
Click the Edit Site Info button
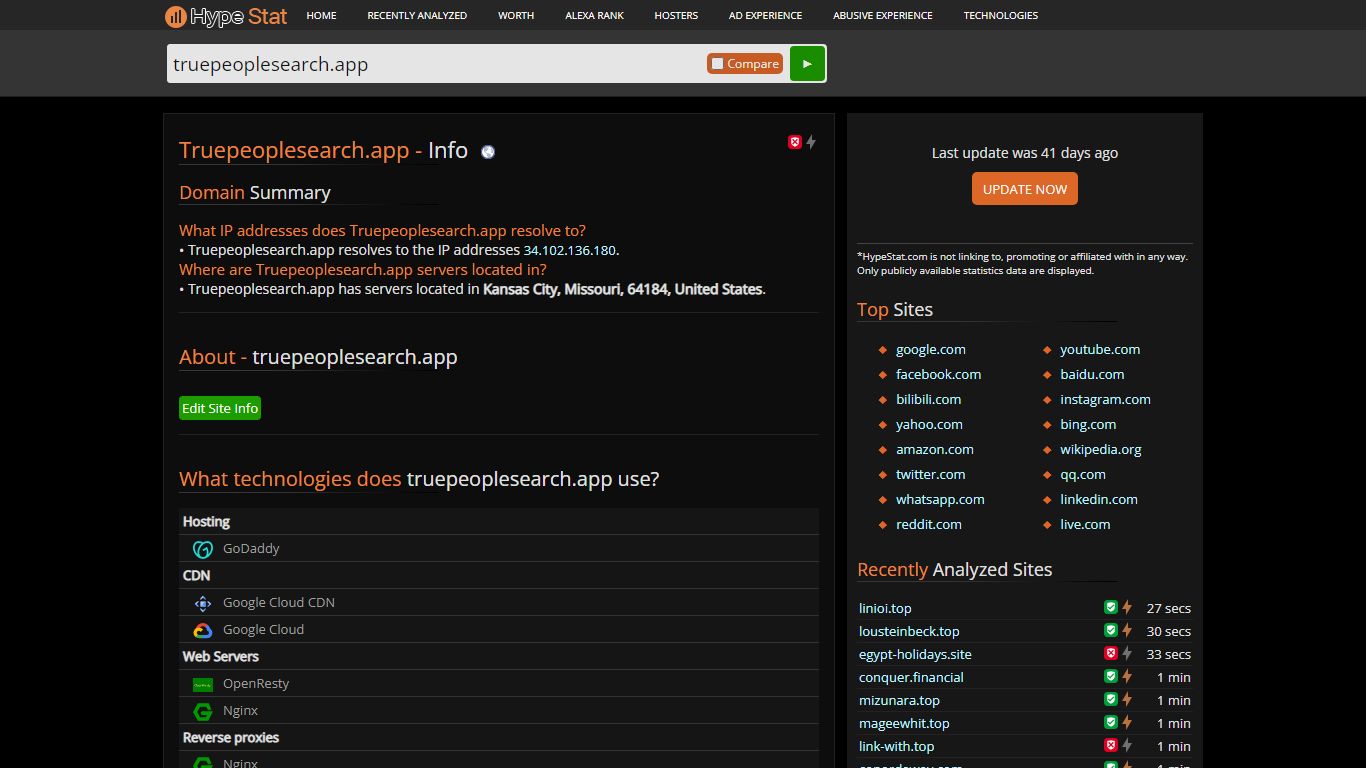point(220,408)
